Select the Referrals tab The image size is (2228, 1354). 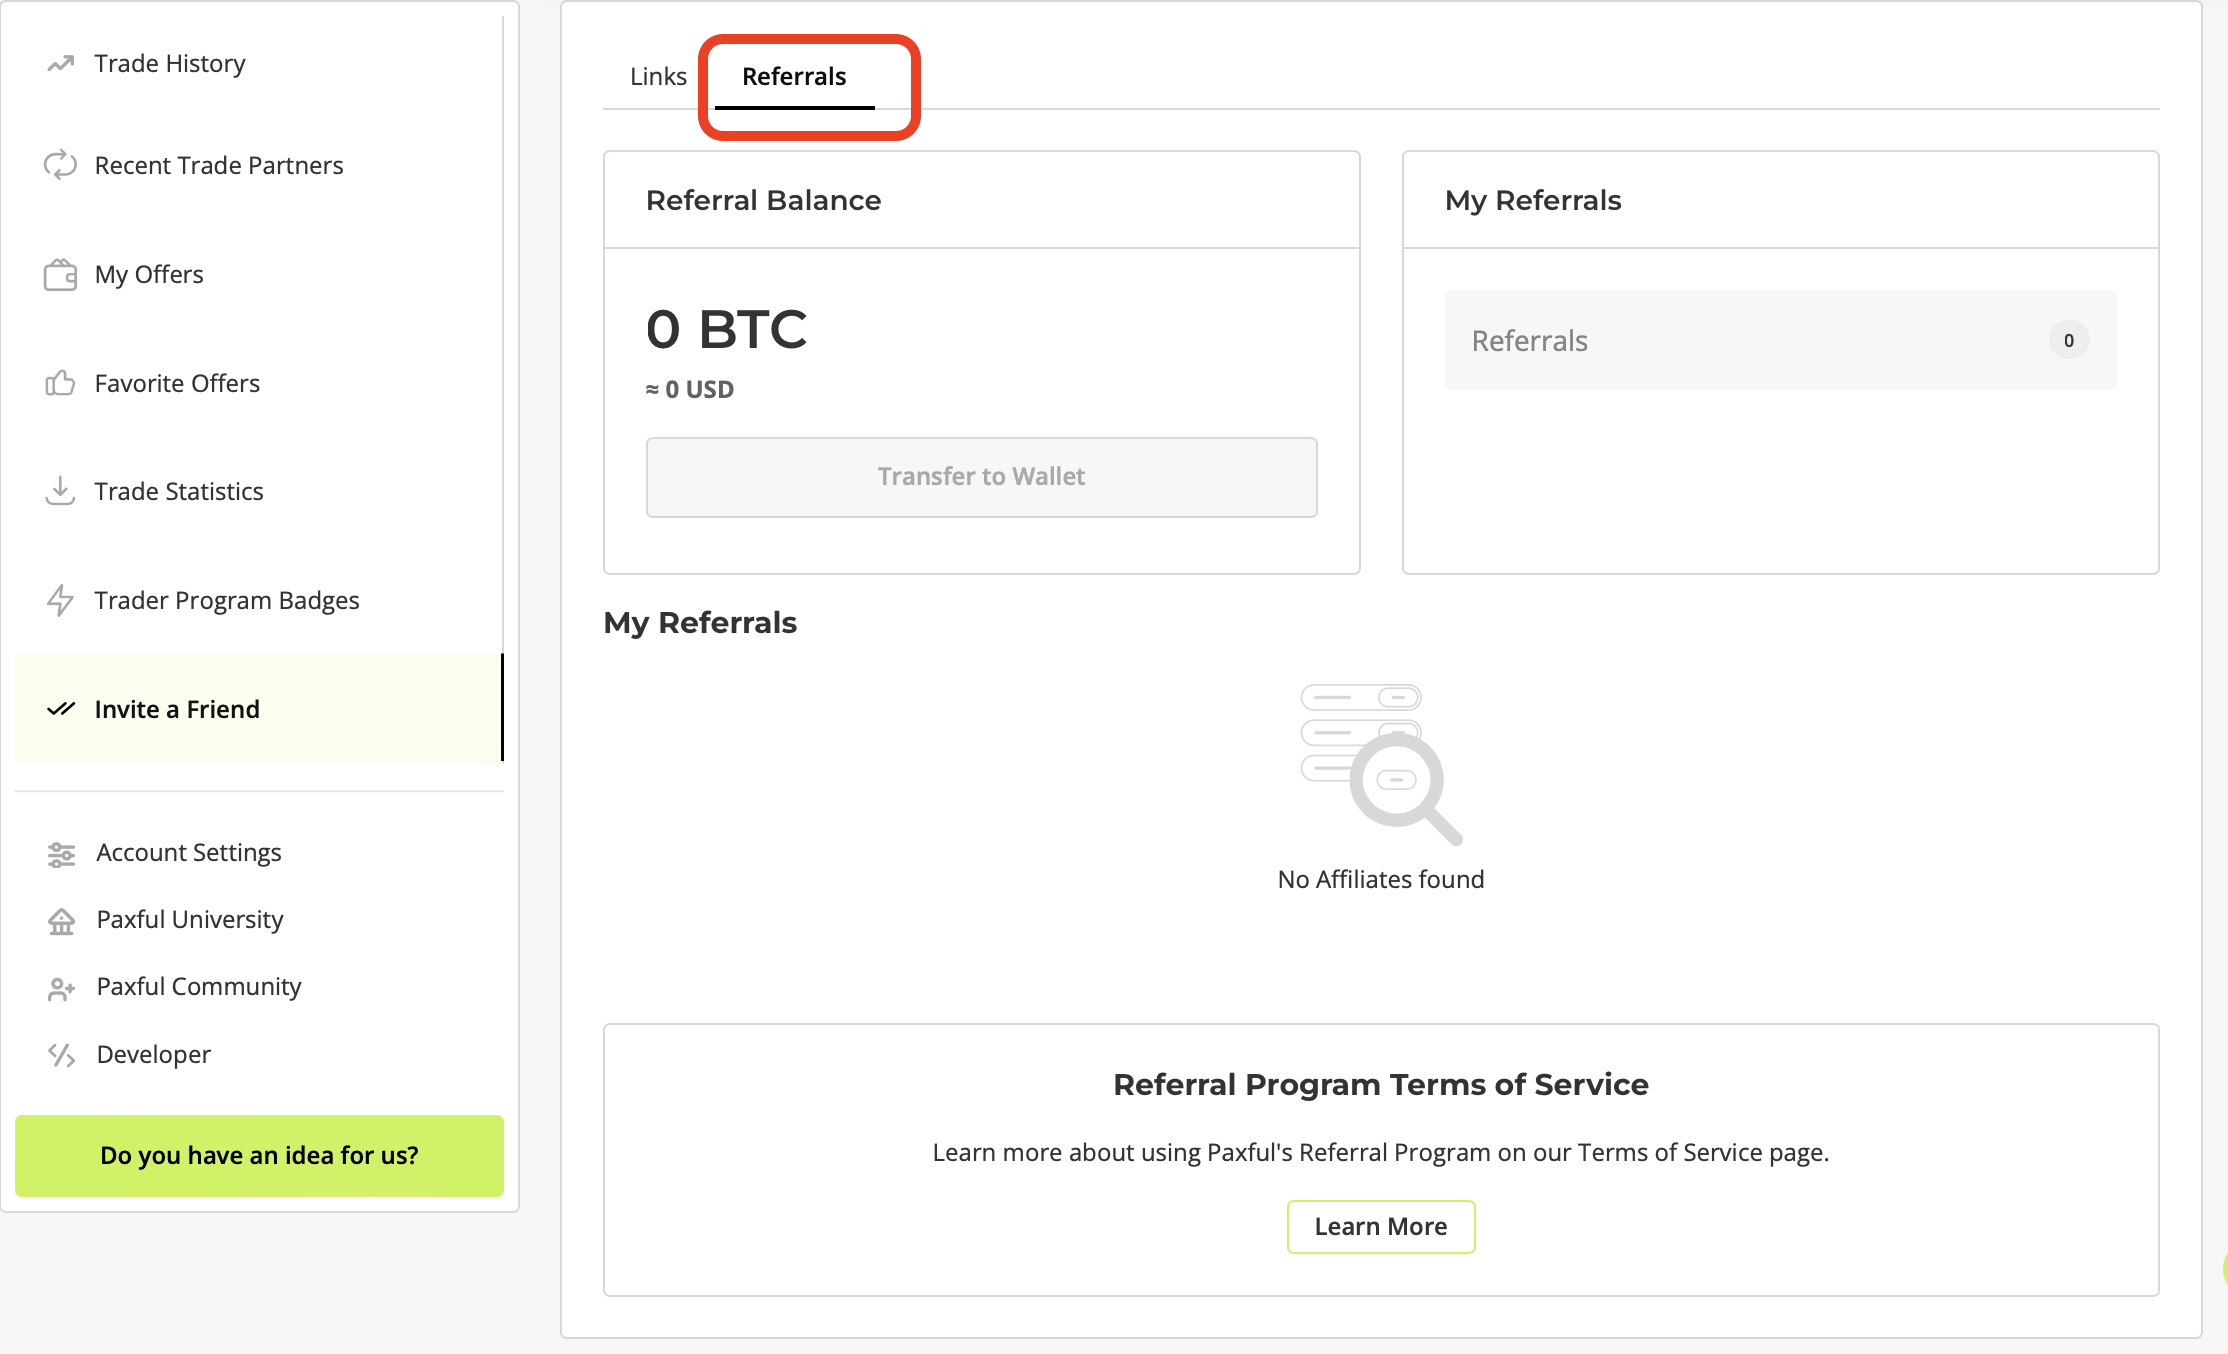(794, 77)
